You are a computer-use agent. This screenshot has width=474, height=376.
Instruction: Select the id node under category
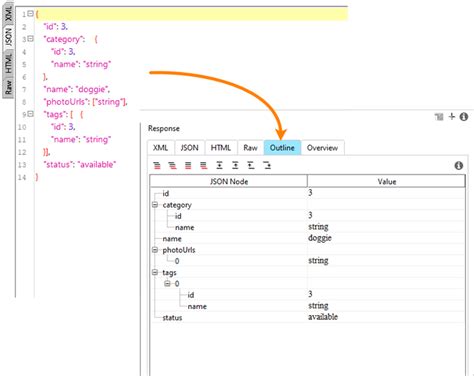[178, 216]
